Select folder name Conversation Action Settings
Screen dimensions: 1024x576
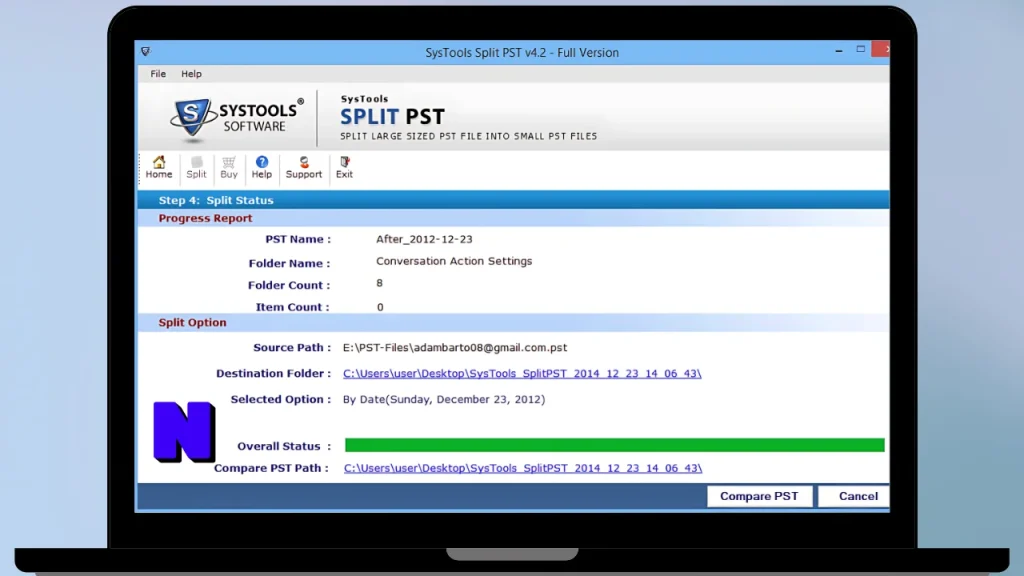pos(454,261)
